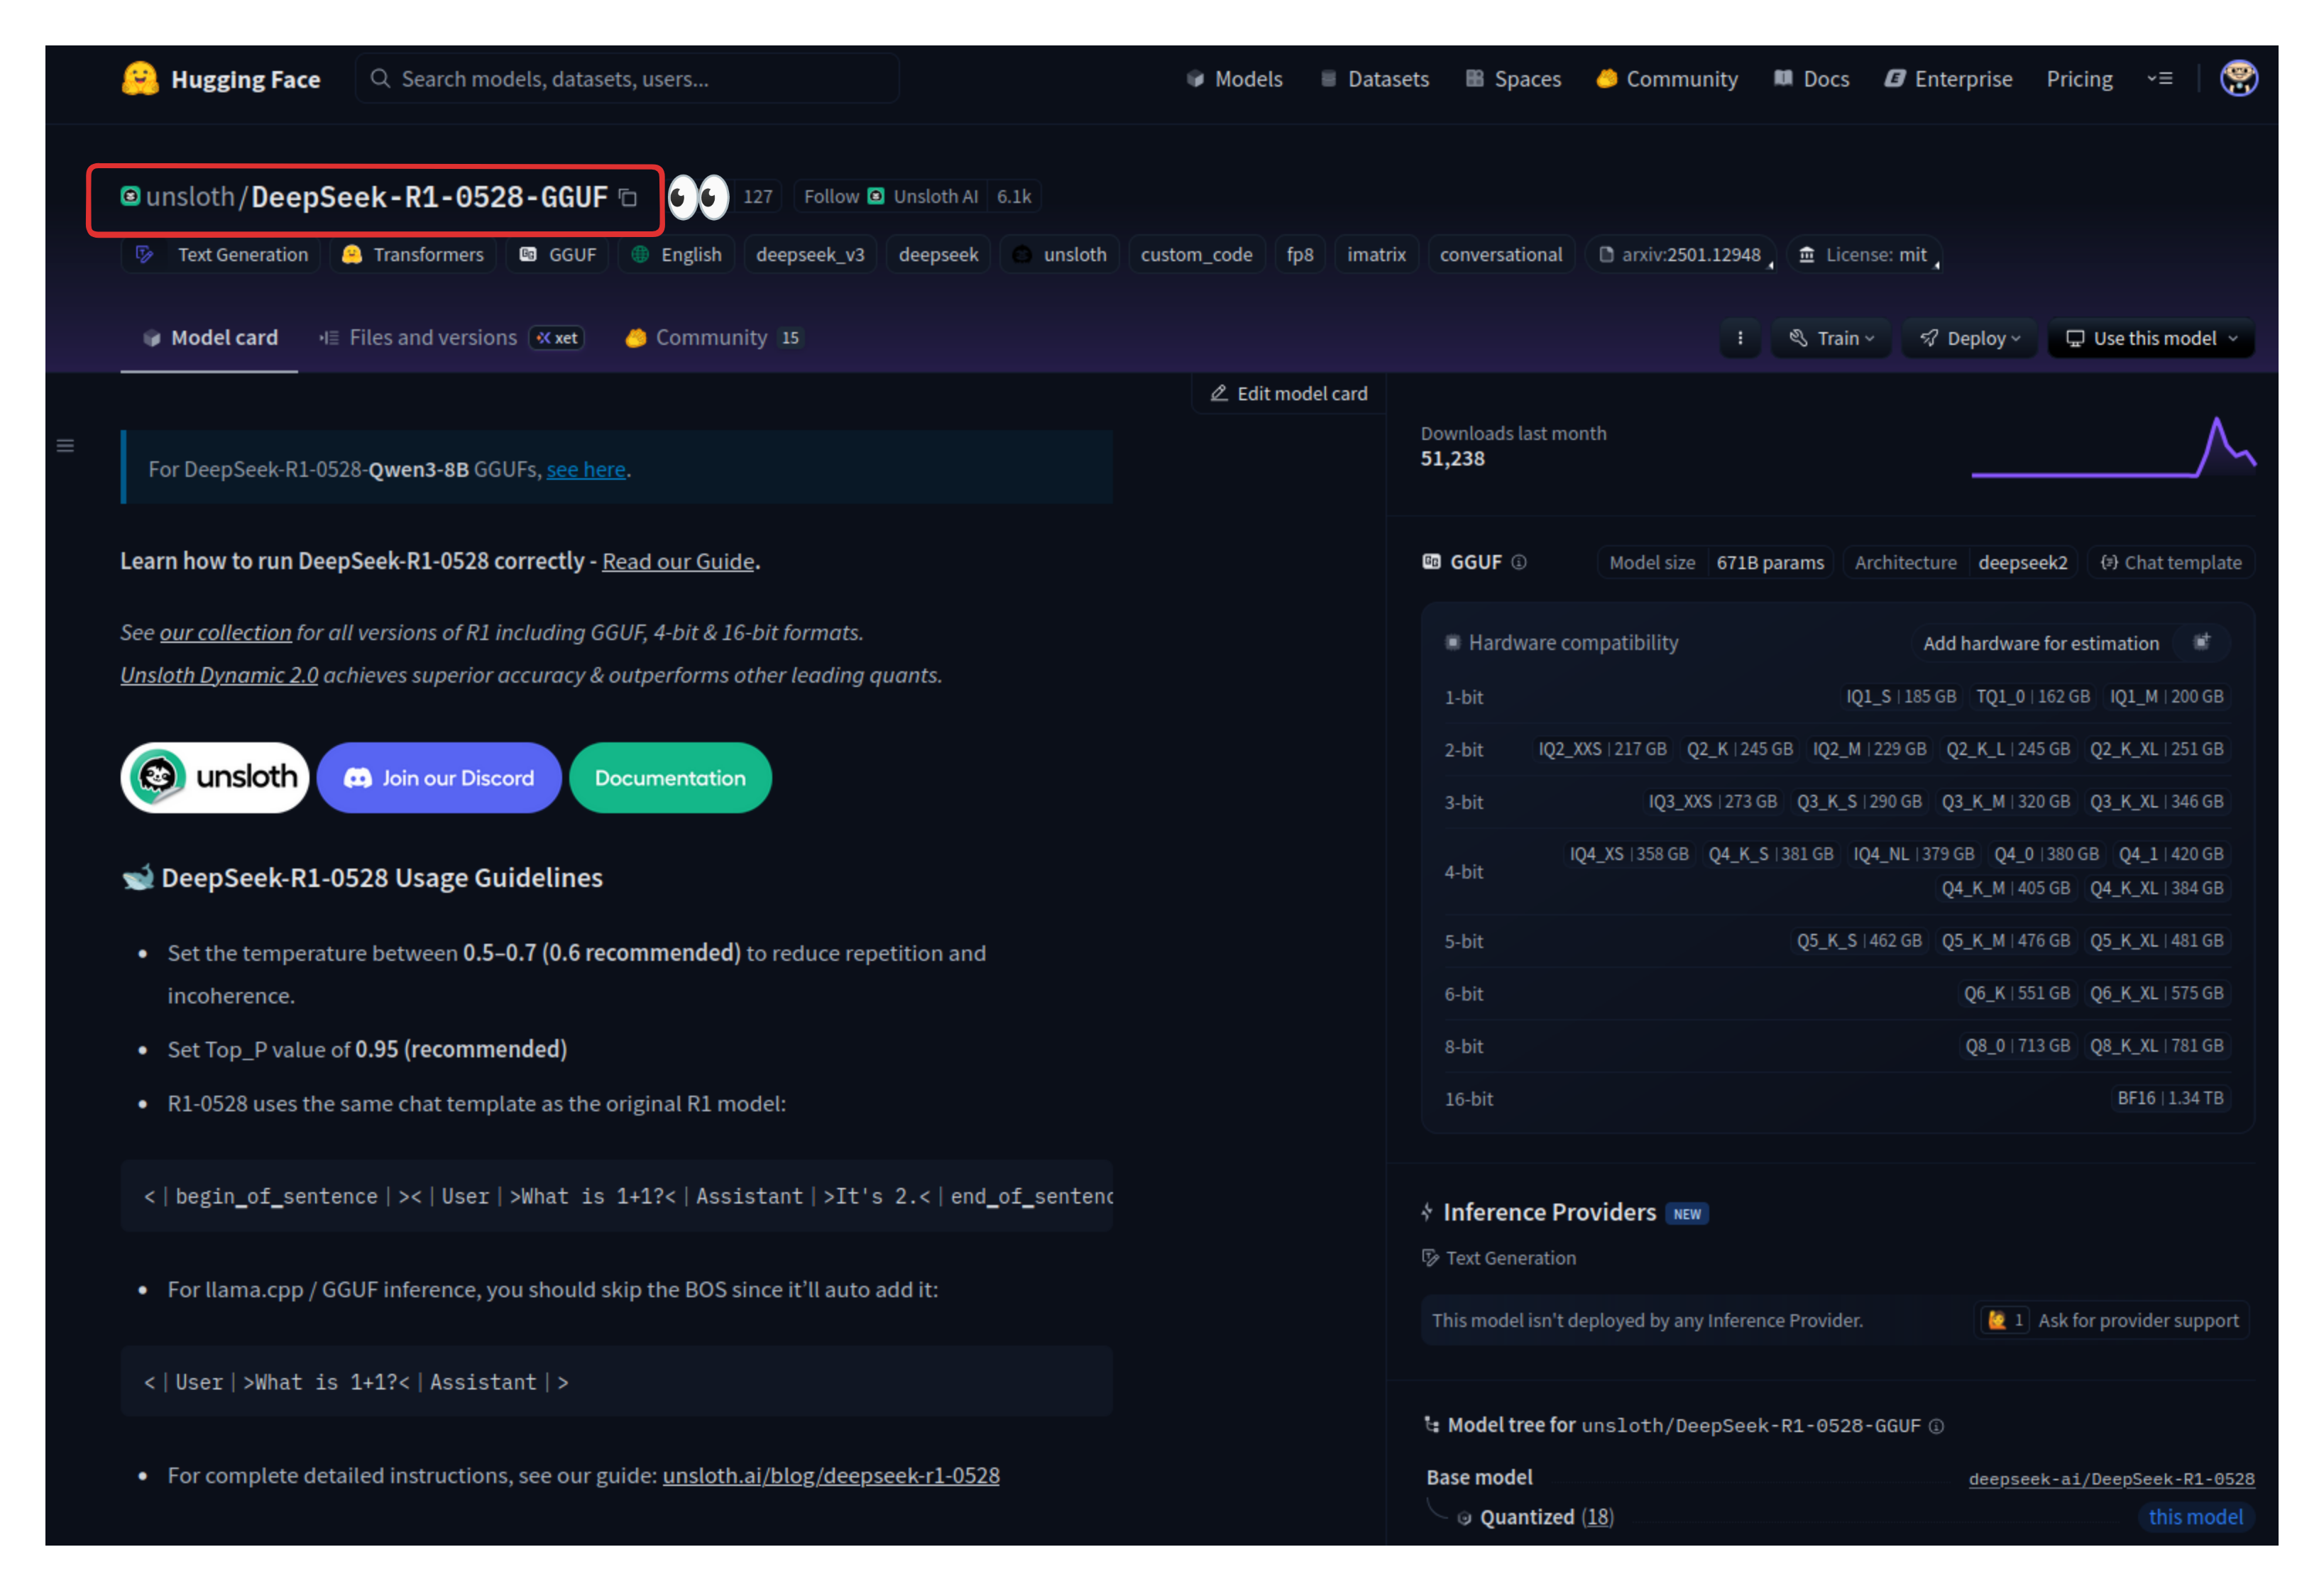The image size is (2324, 1591).
Task: Click the Model tree info icon
Action: (1937, 1426)
